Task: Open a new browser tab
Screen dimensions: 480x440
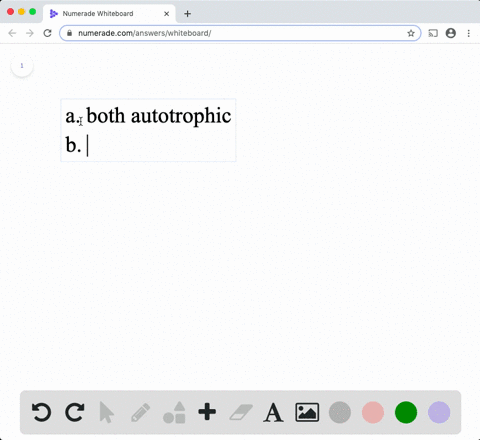Action: click(187, 14)
